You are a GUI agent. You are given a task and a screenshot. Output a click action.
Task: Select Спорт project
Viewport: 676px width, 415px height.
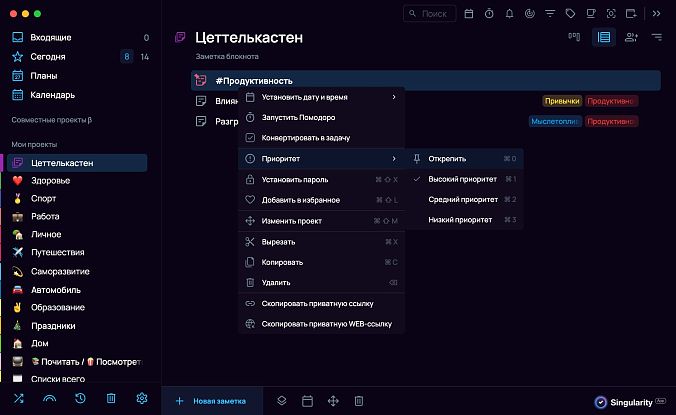click(x=77, y=199)
